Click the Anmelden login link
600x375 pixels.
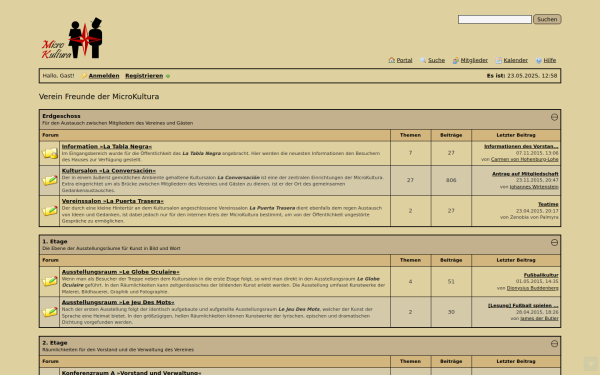pos(104,76)
